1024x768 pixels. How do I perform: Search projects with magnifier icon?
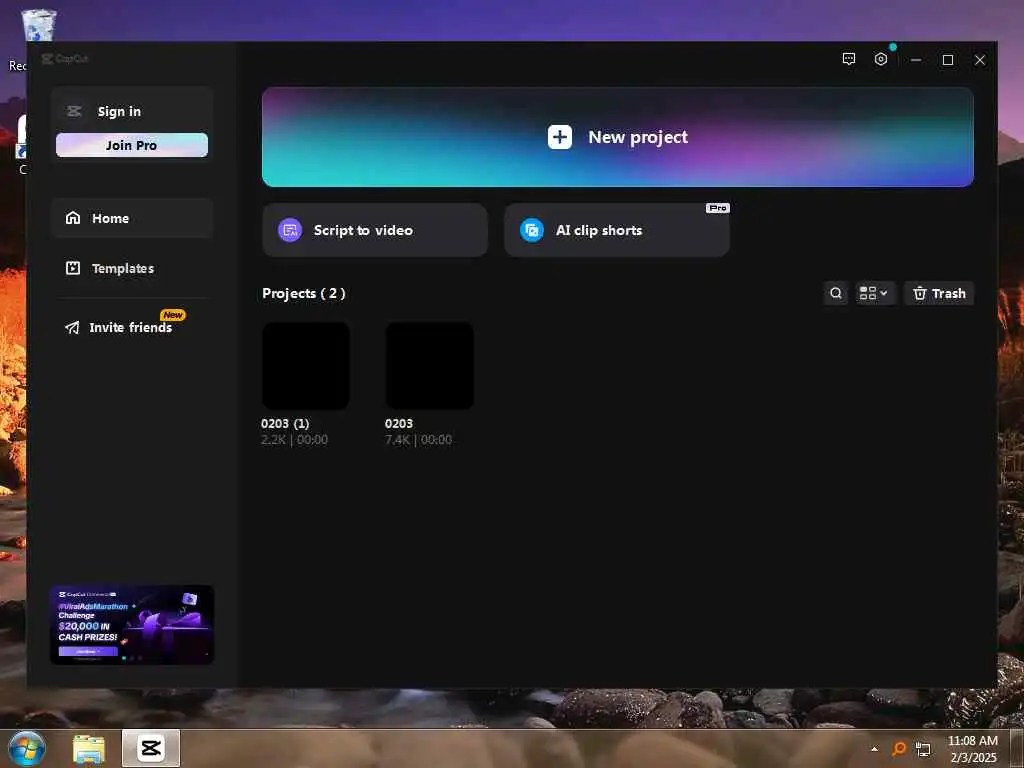coord(835,293)
